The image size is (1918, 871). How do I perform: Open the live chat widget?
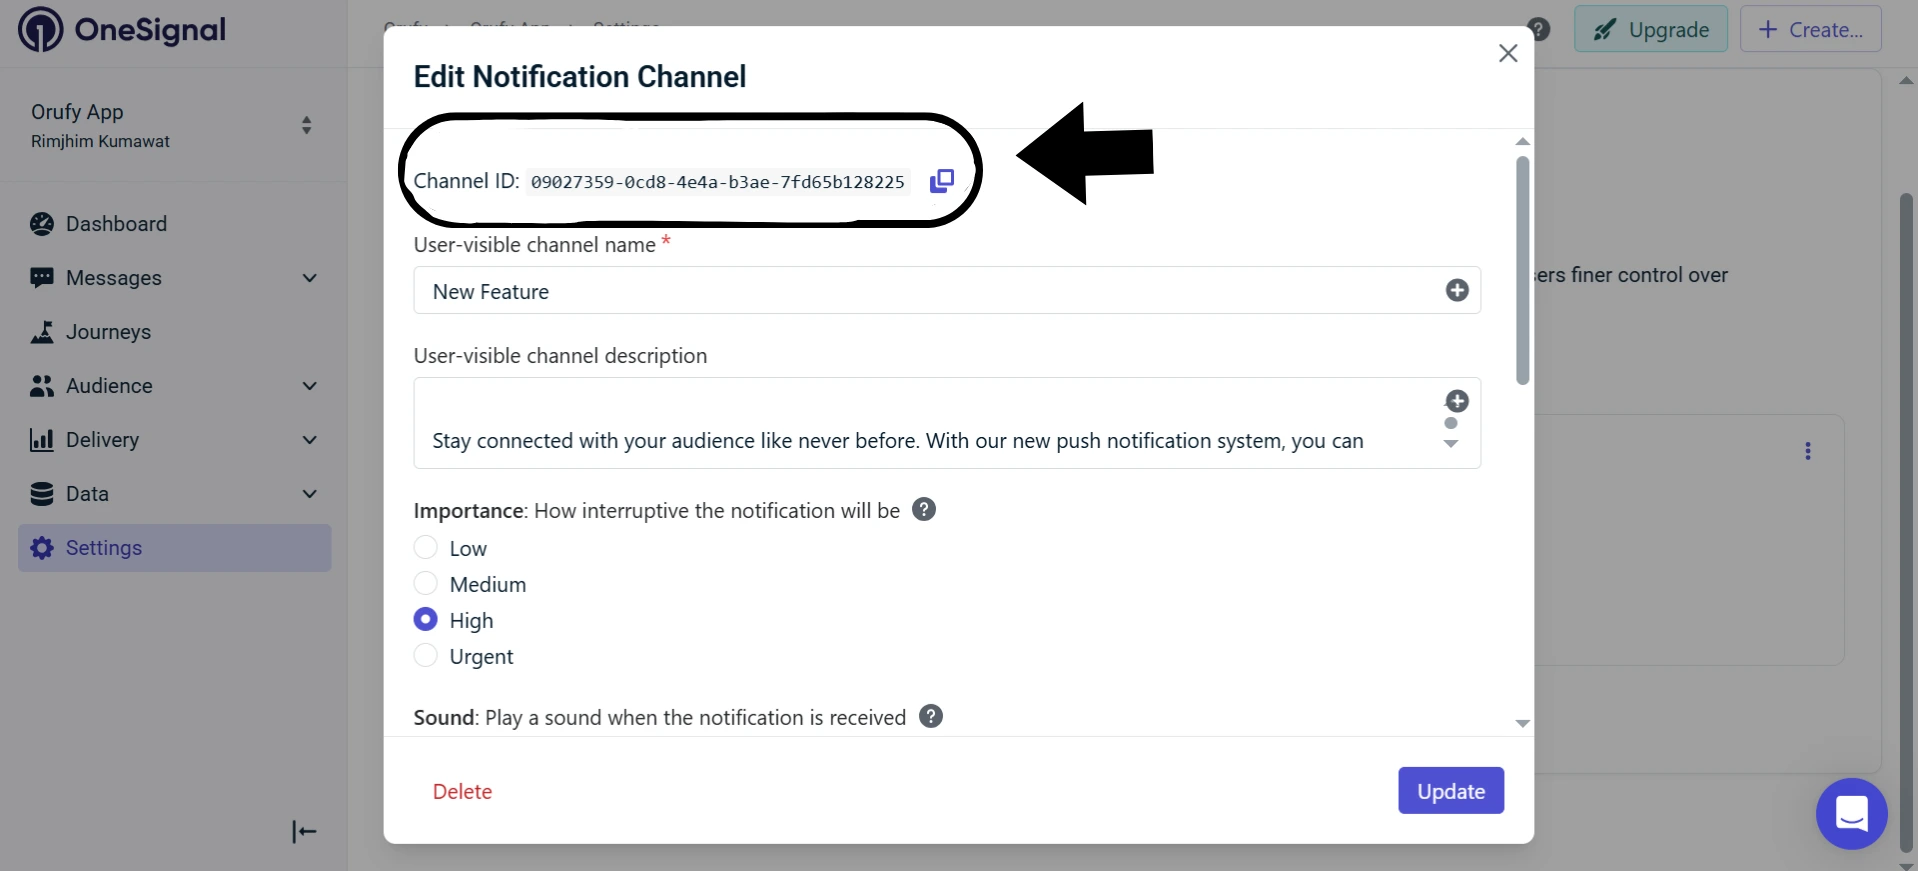pyautogui.click(x=1852, y=814)
